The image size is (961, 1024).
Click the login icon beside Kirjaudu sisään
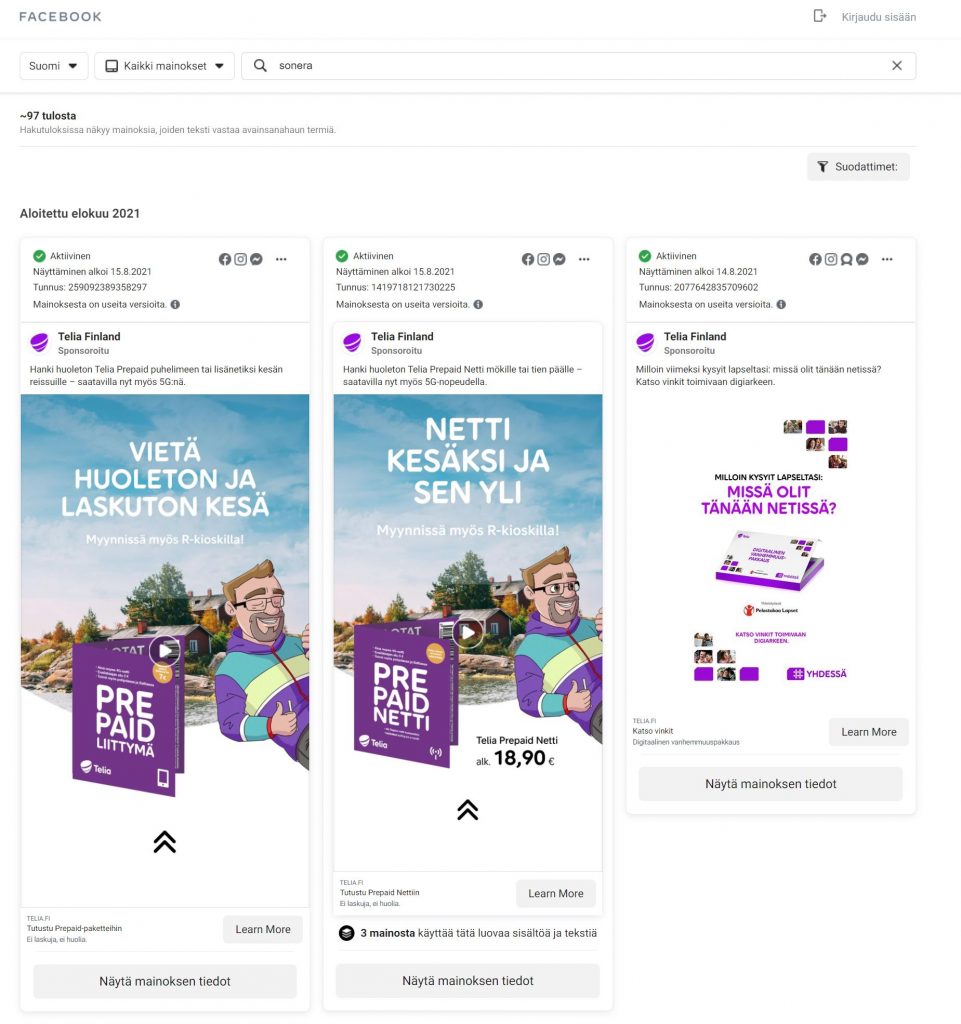pos(820,16)
